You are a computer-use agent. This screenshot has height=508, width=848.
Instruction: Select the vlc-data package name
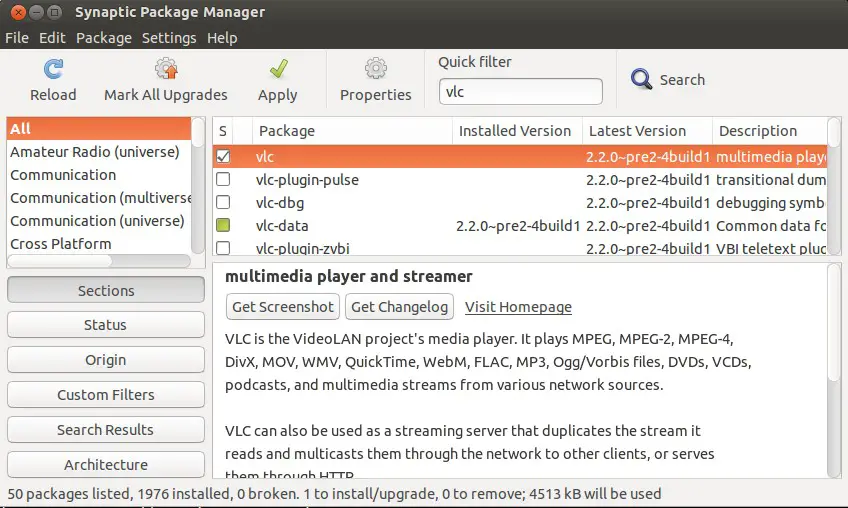tap(282, 226)
